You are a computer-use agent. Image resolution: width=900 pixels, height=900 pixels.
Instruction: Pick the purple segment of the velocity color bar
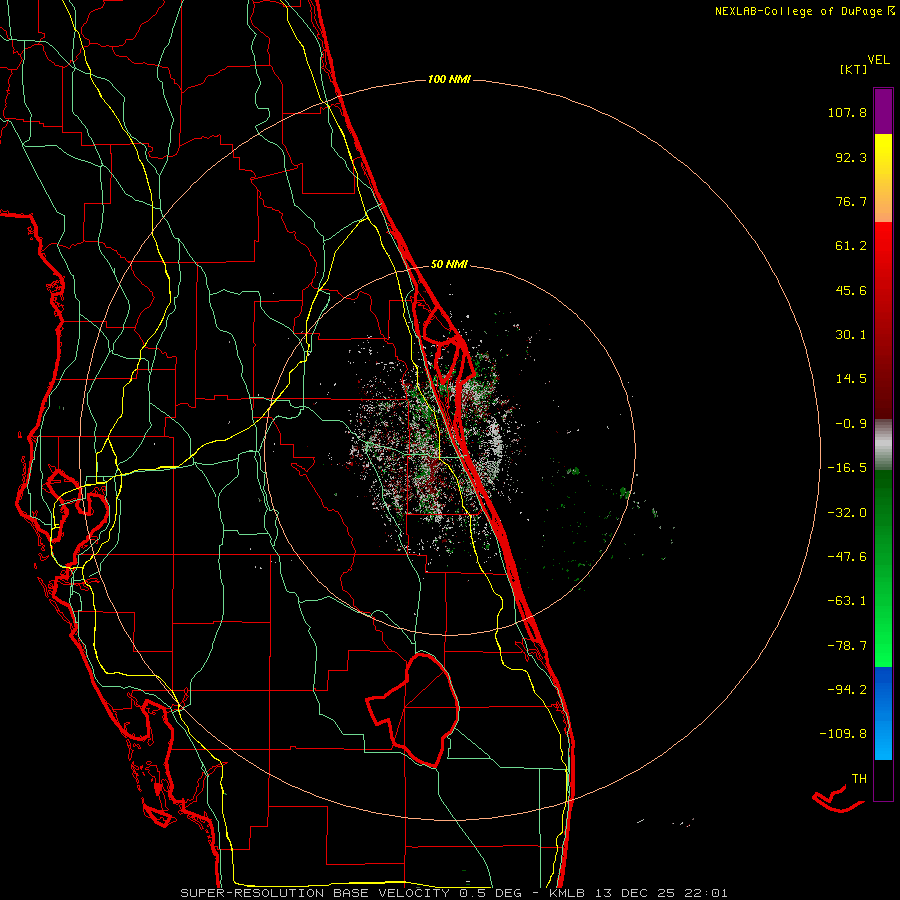pos(883,111)
